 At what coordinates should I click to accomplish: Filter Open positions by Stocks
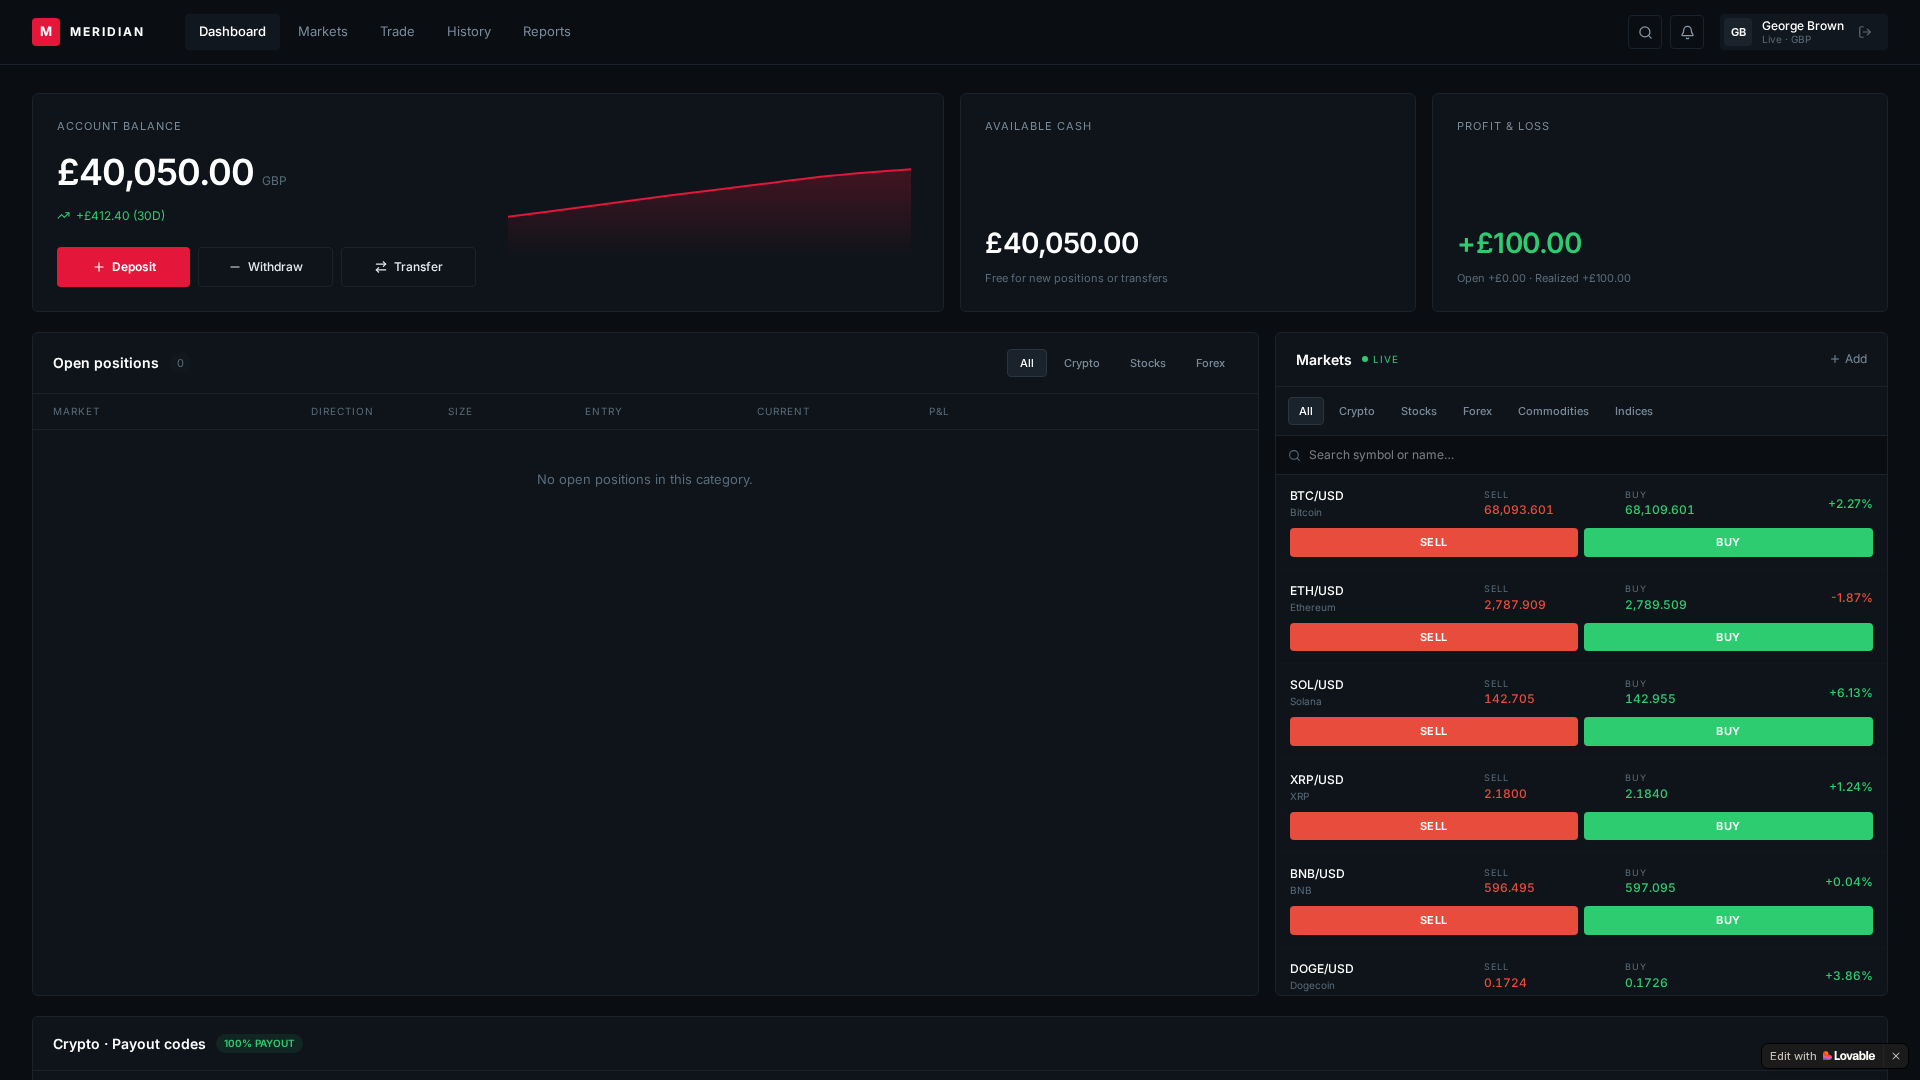click(1148, 363)
